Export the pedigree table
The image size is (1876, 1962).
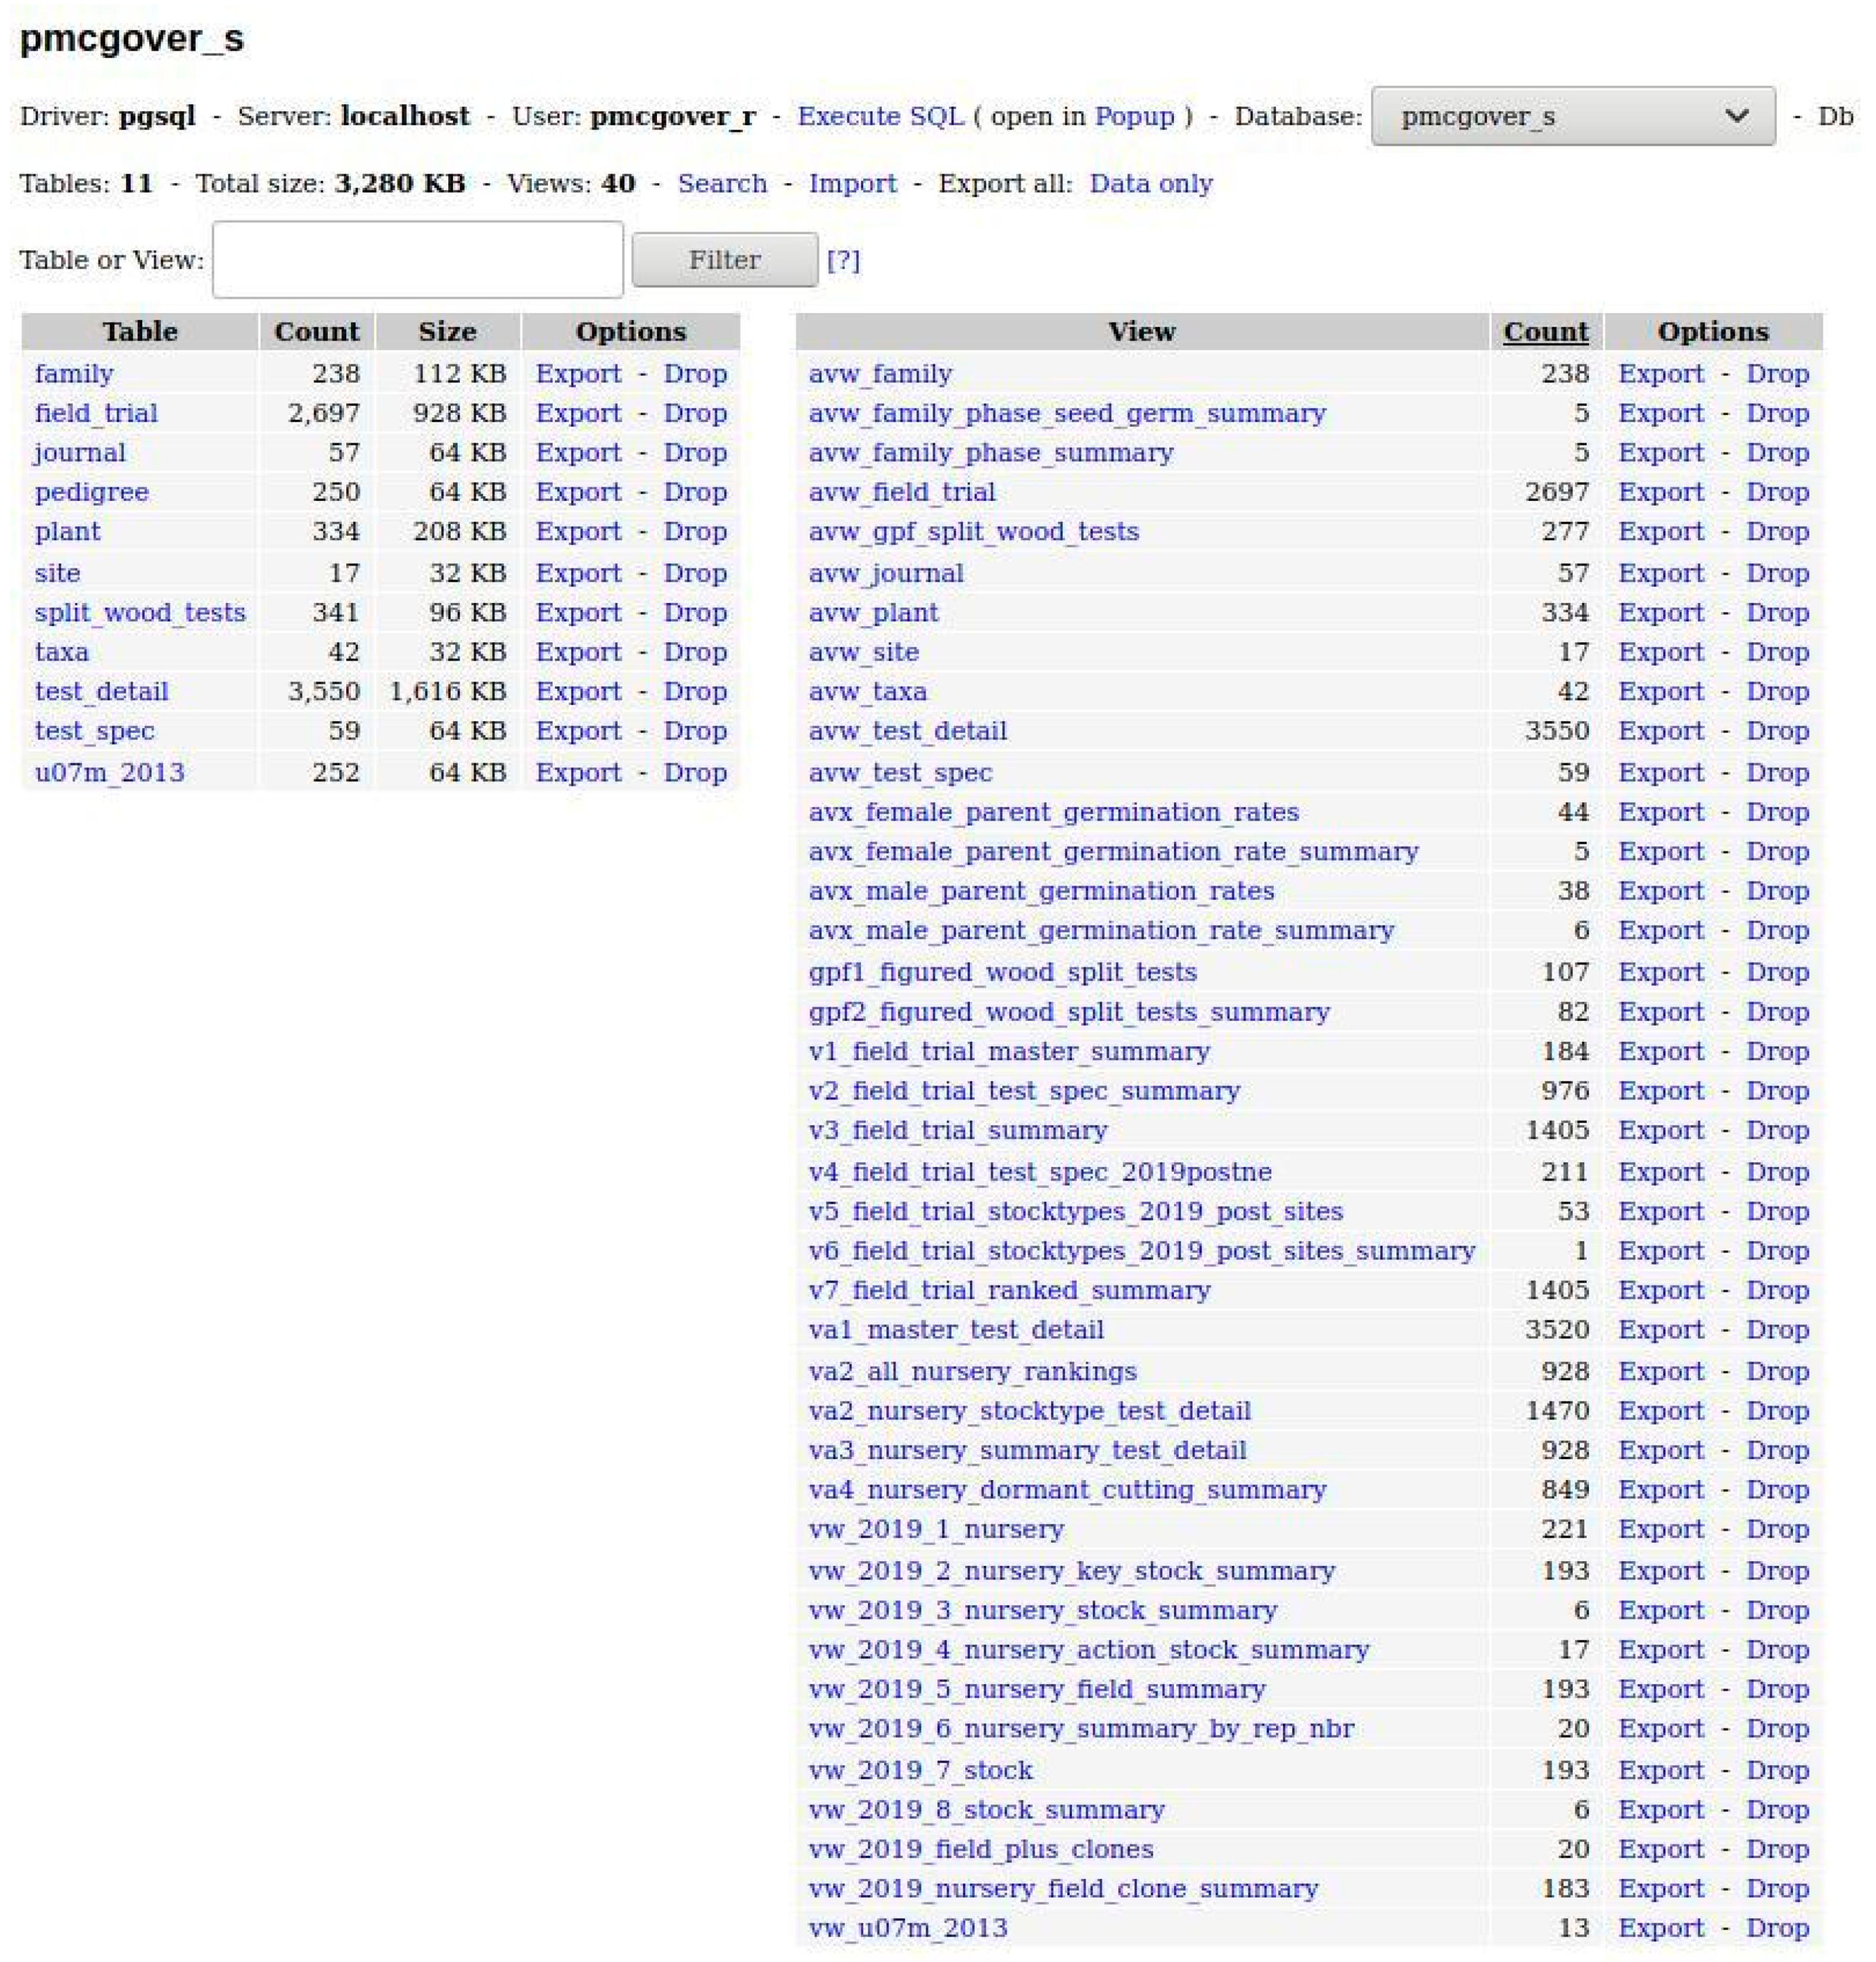coord(578,492)
